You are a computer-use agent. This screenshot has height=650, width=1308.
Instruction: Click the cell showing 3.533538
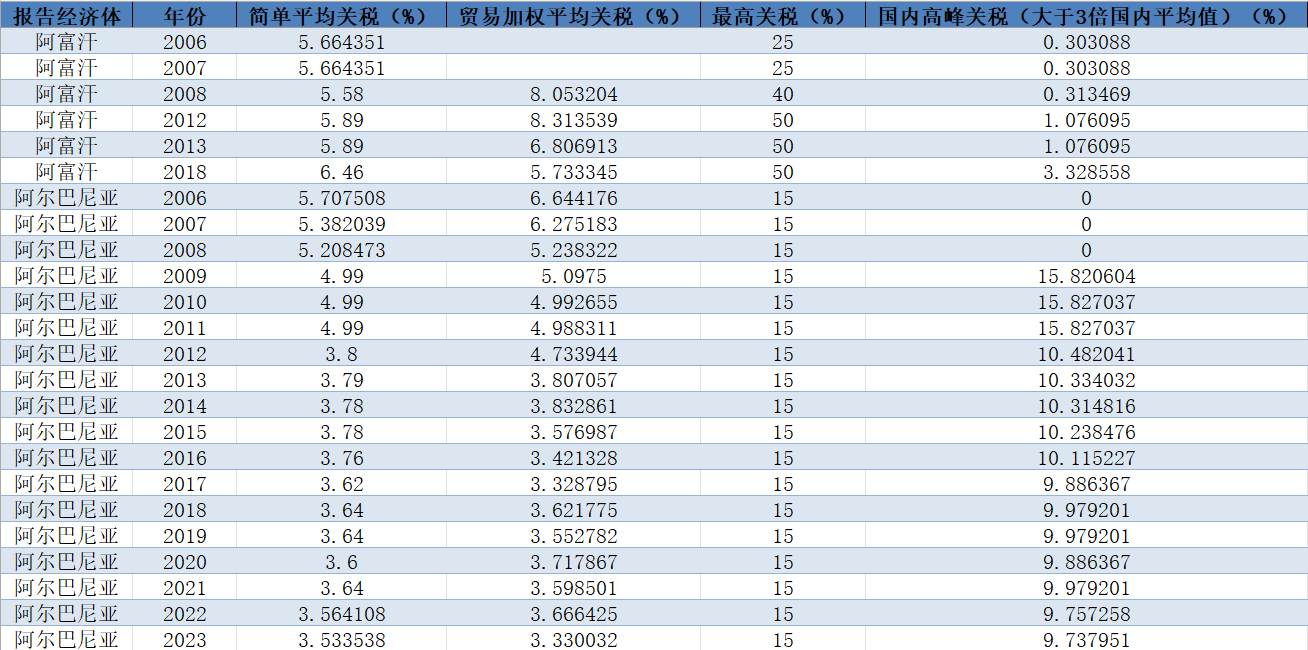click(341, 639)
